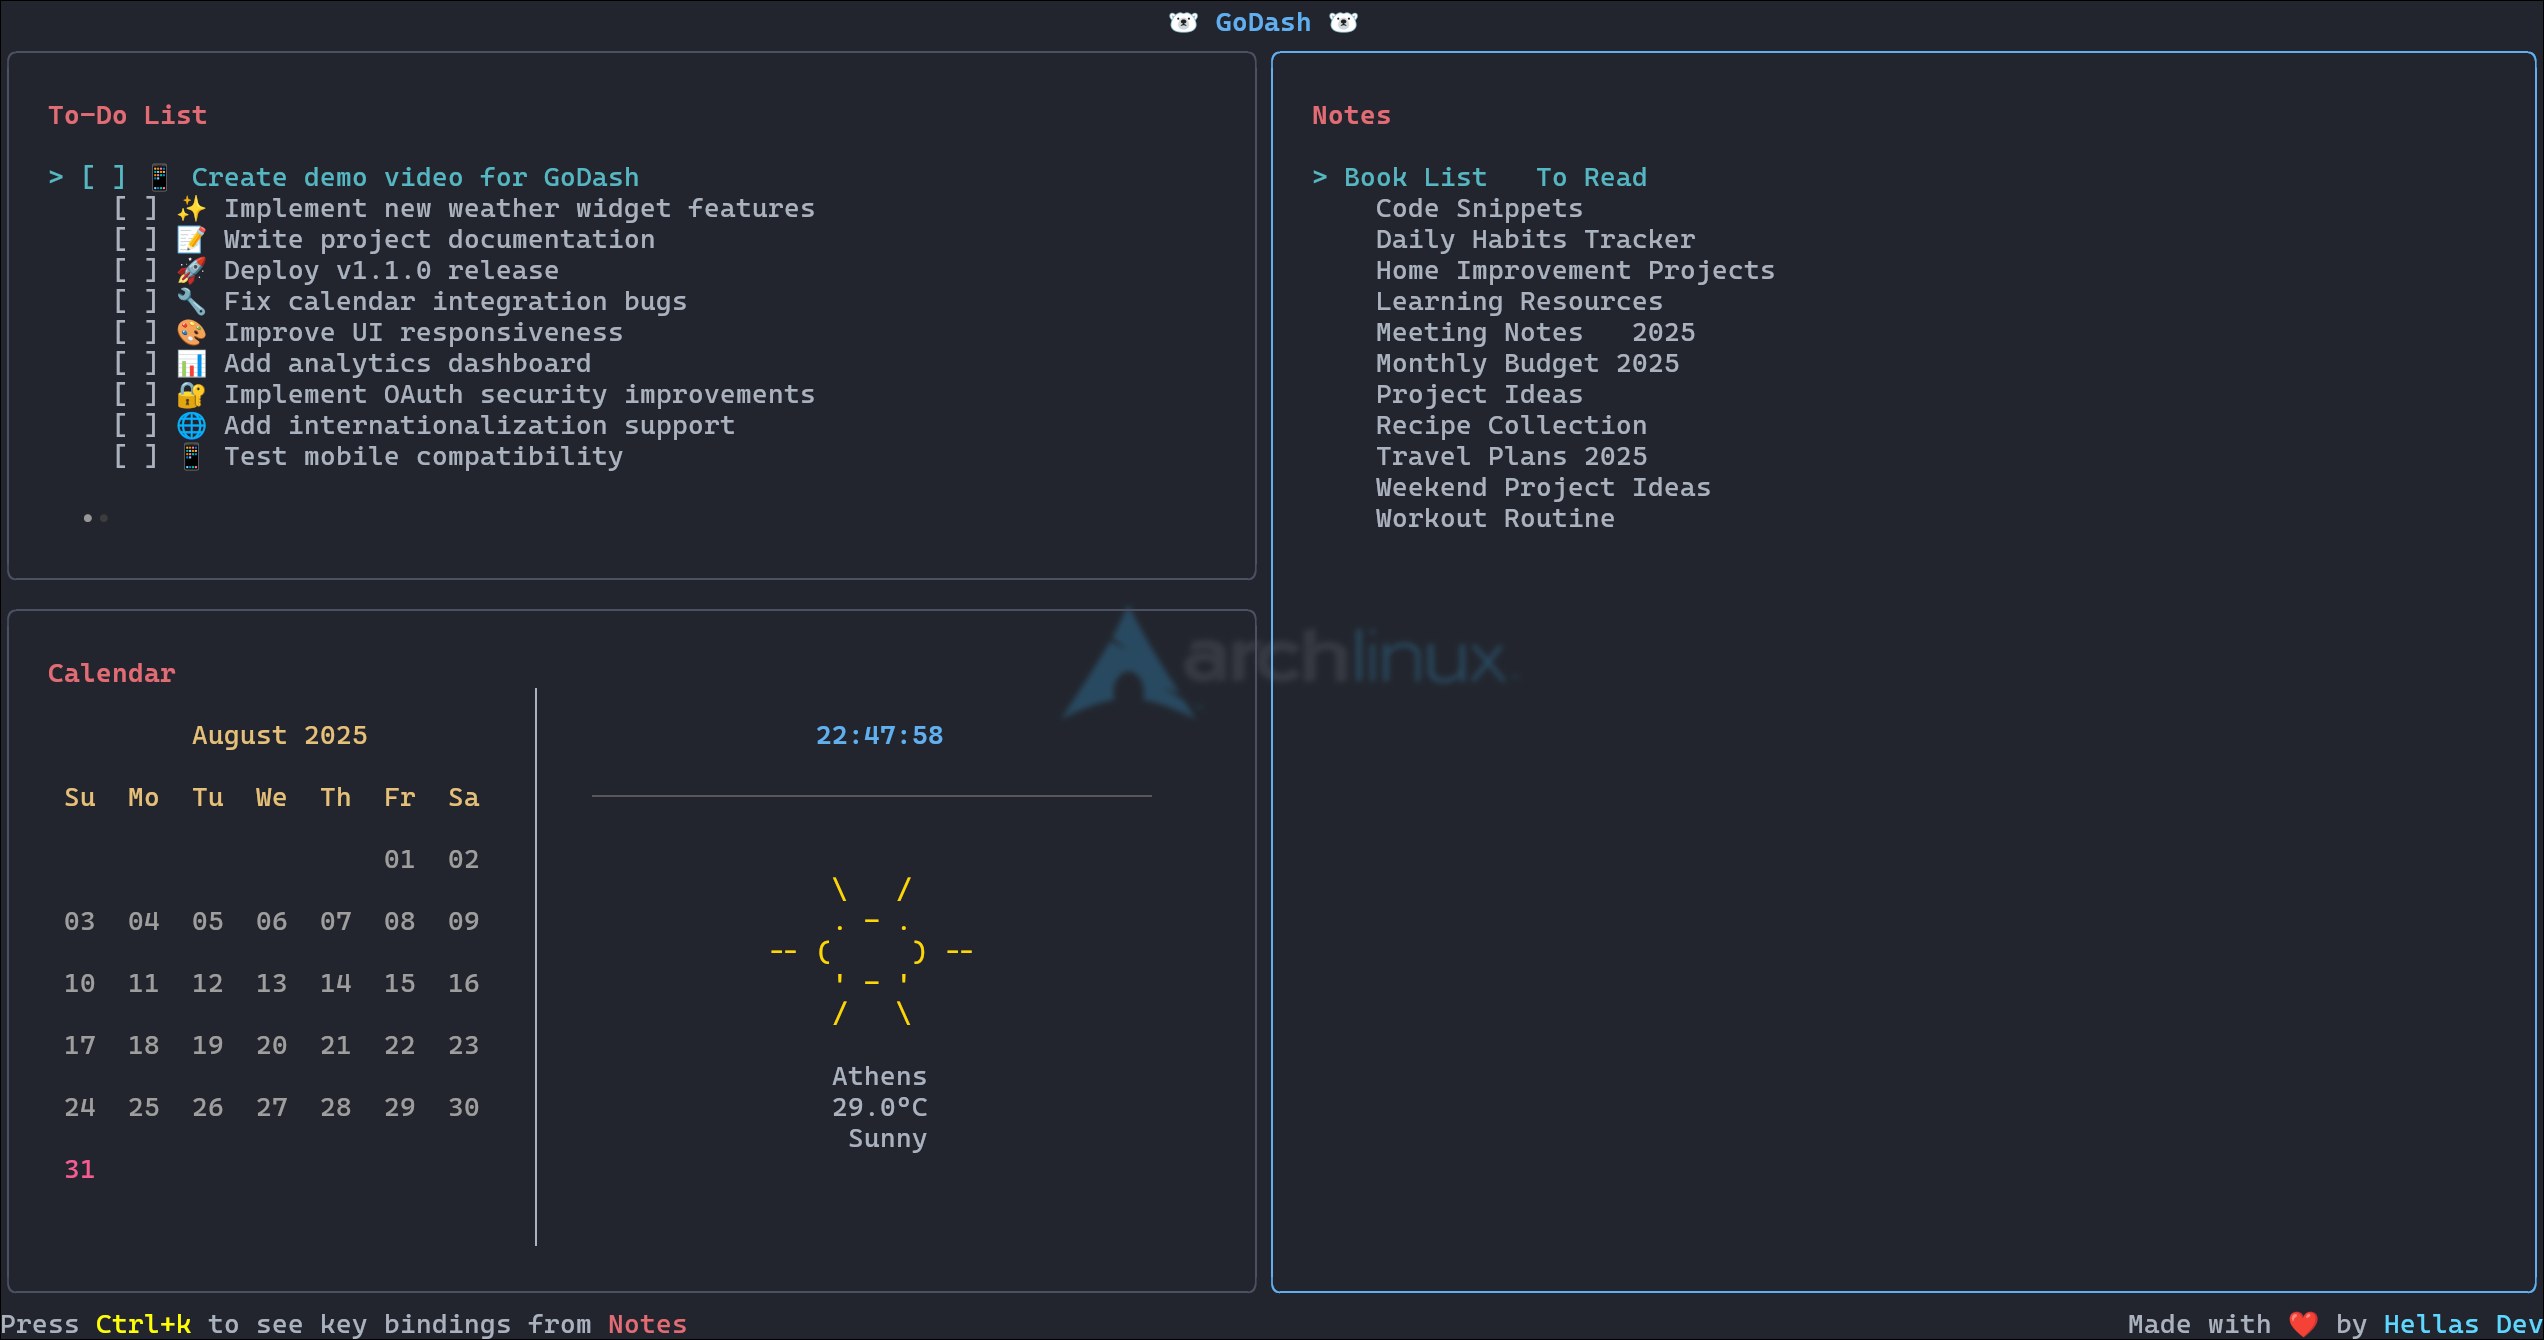Click the memo icon on documentation task

pyautogui.click(x=191, y=240)
